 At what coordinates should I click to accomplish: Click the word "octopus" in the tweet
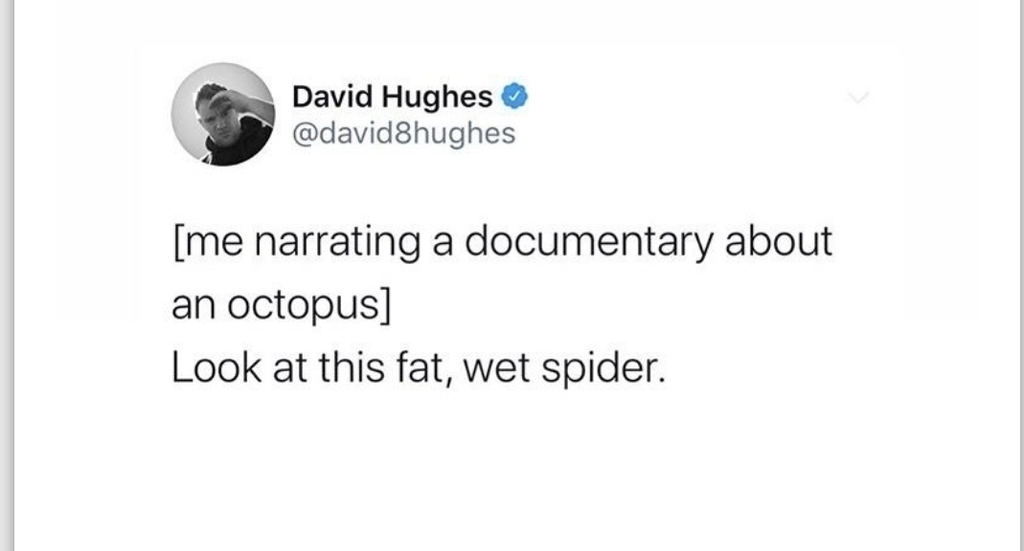pyautogui.click(x=303, y=306)
